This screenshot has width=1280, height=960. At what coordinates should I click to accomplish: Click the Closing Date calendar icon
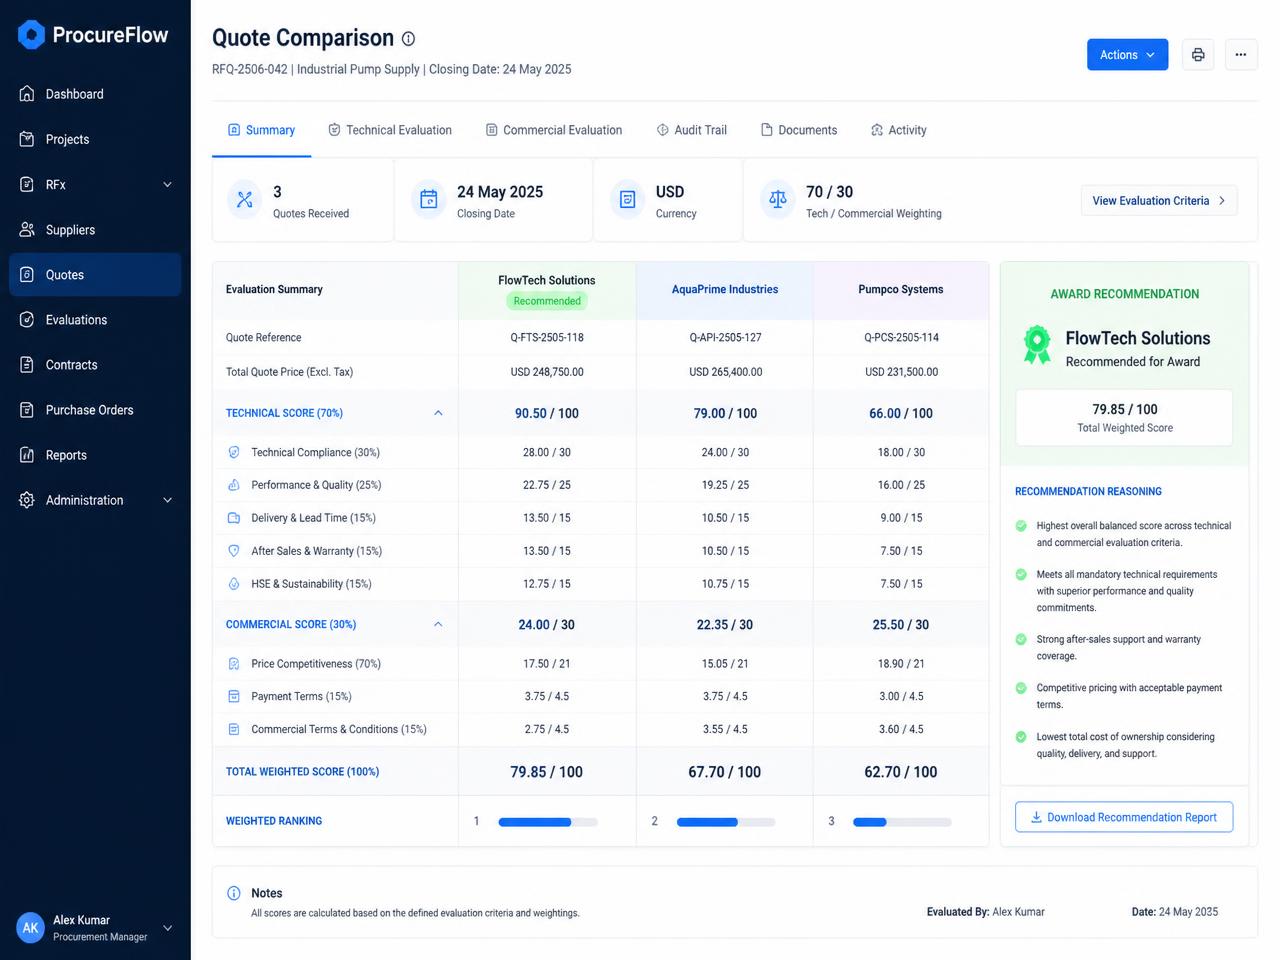[x=429, y=199]
